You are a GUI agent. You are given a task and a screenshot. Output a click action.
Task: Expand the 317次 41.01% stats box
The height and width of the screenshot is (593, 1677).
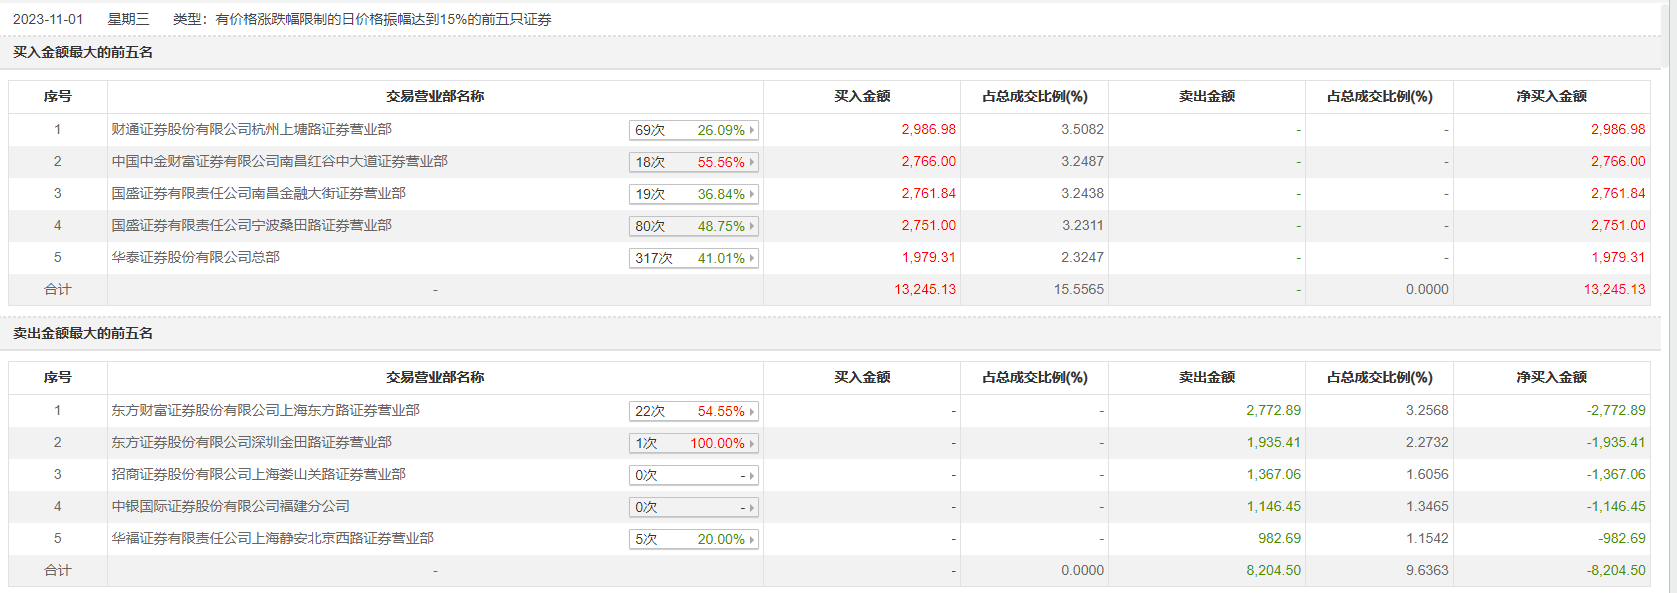pyautogui.click(x=693, y=258)
